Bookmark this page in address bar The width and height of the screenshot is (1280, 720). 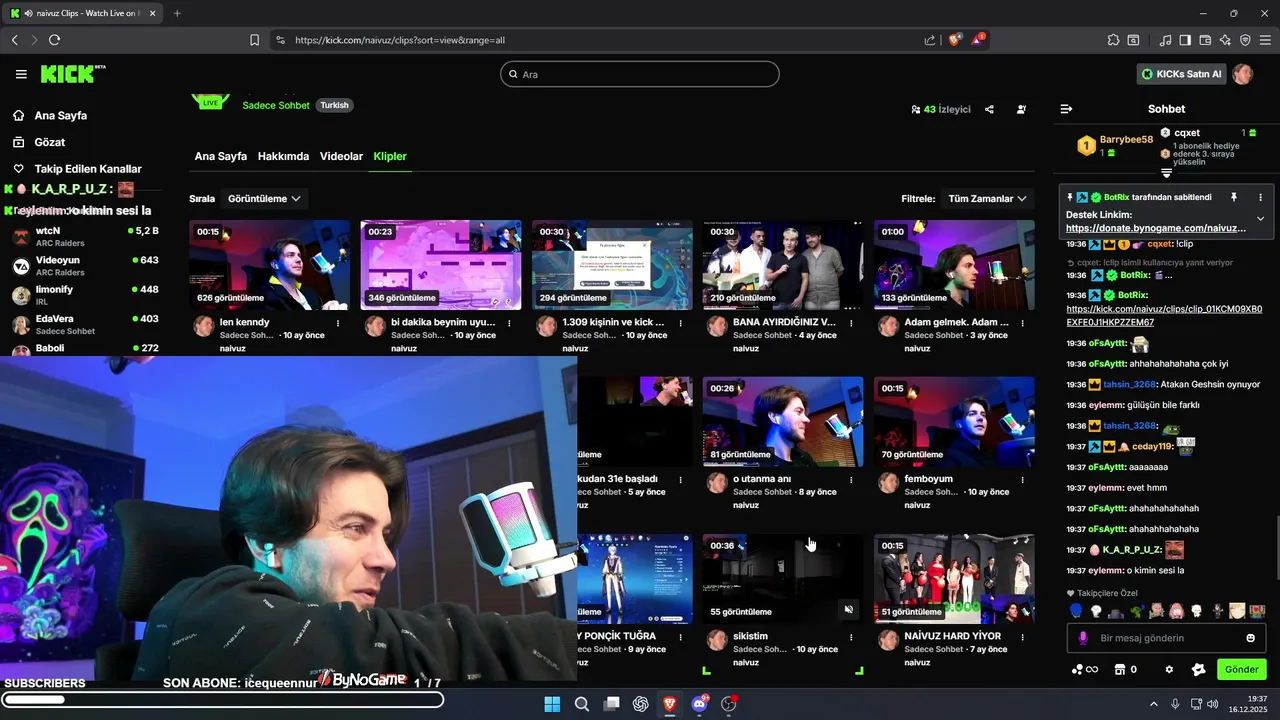pos(254,40)
